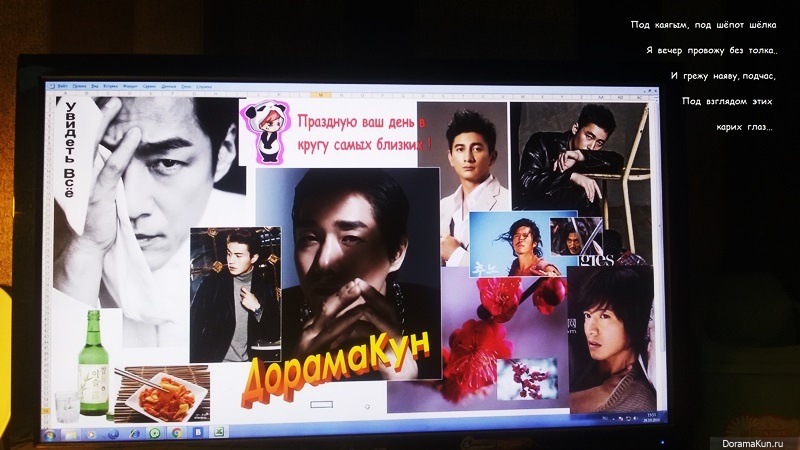Viewport: 800px width, 450px height.
Task: Select the Увидеть Всё vertical text
Action: 70,149
